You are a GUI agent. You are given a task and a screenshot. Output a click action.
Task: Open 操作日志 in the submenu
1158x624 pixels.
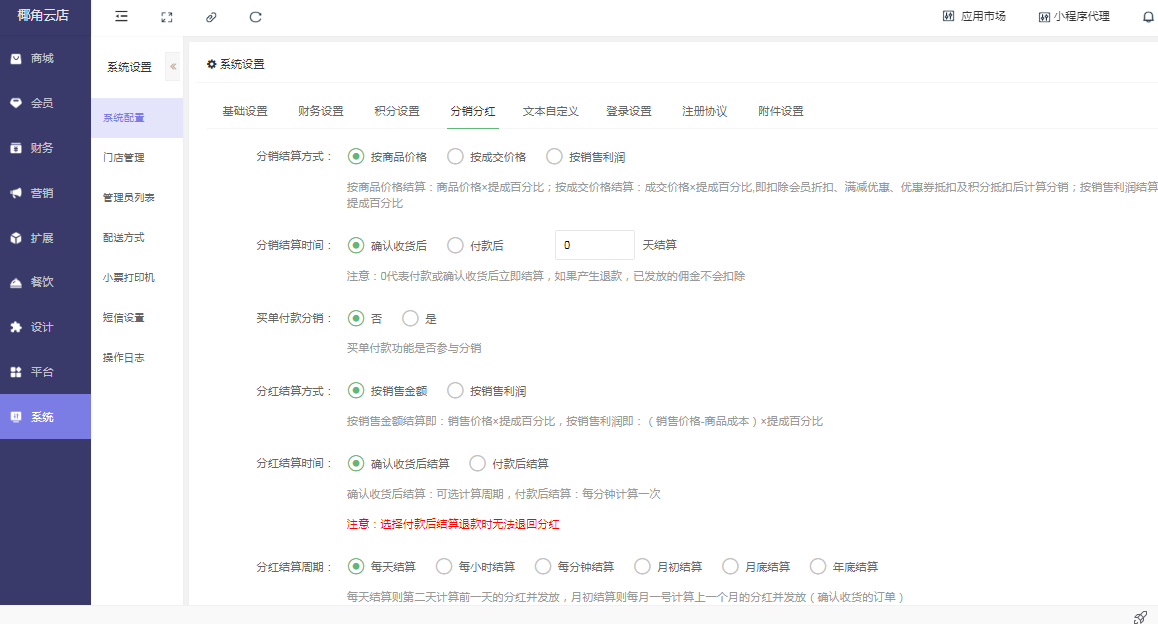[x=137, y=357]
